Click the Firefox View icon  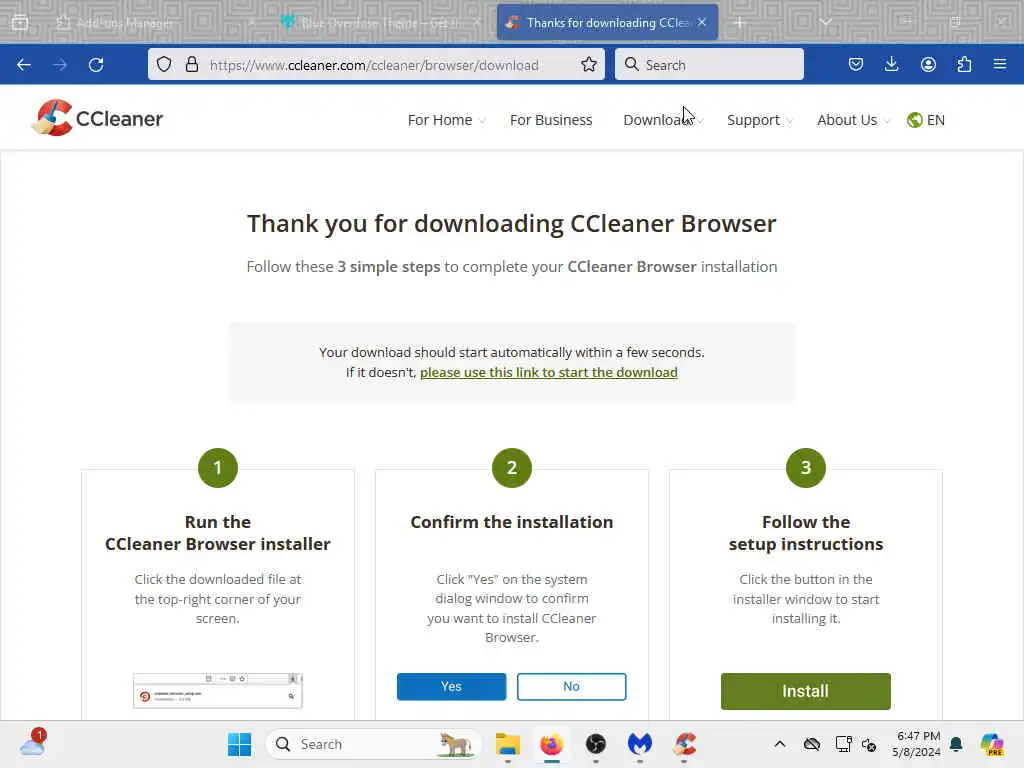[20, 22]
